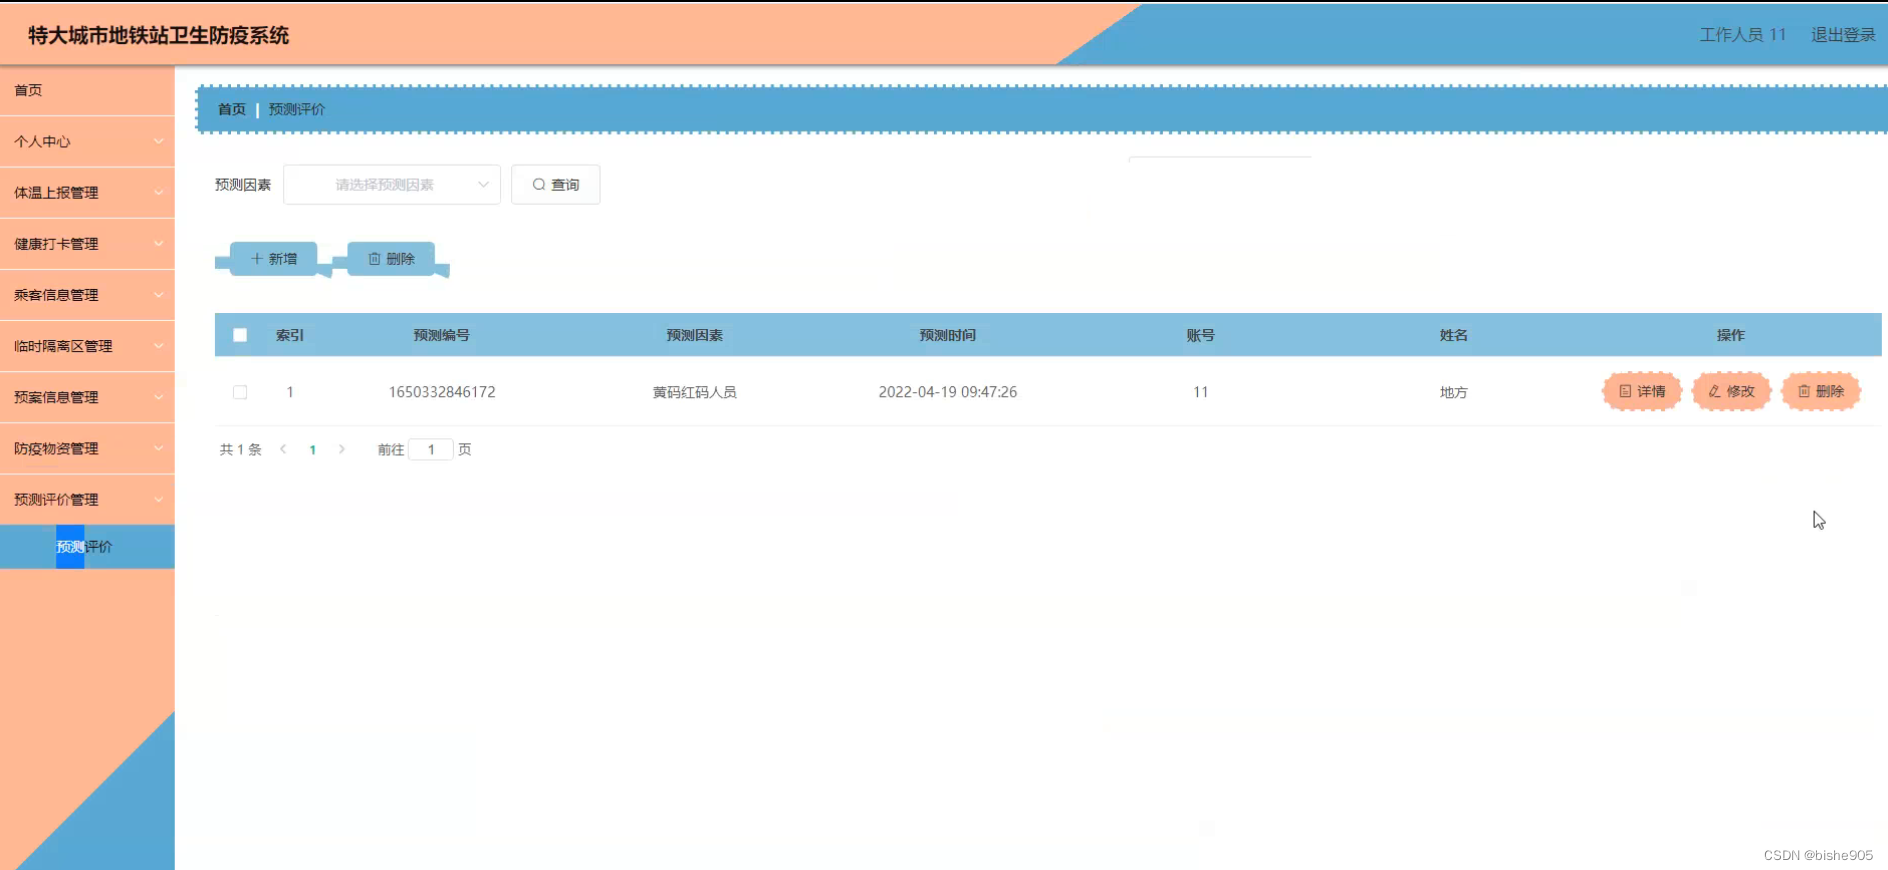Click the 新增 add button

(273, 259)
